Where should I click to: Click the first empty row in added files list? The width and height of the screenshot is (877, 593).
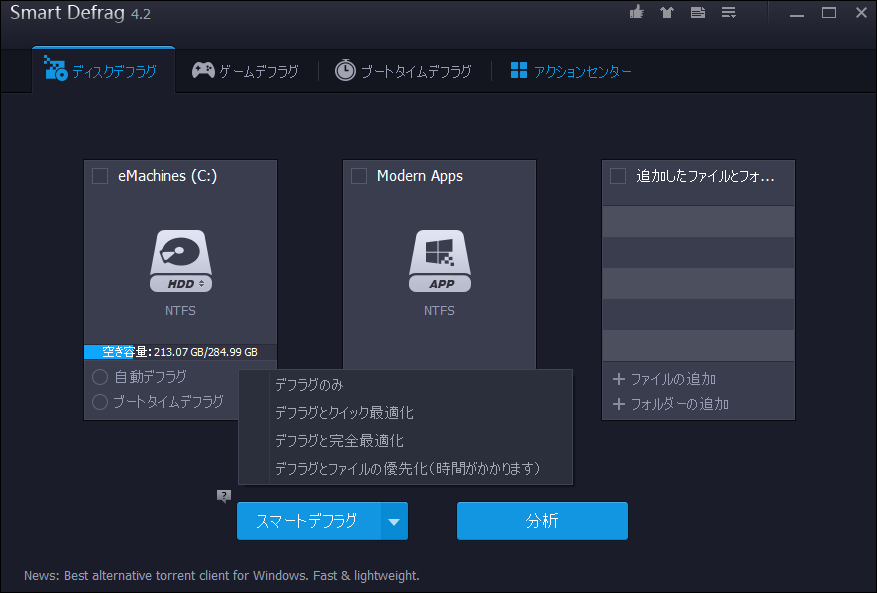(x=698, y=222)
